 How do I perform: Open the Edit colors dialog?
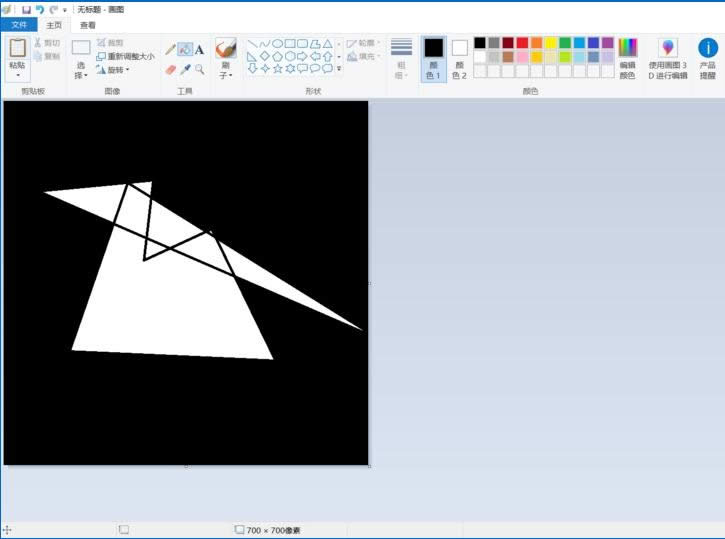pyautogui.click(x=627, y=59)
